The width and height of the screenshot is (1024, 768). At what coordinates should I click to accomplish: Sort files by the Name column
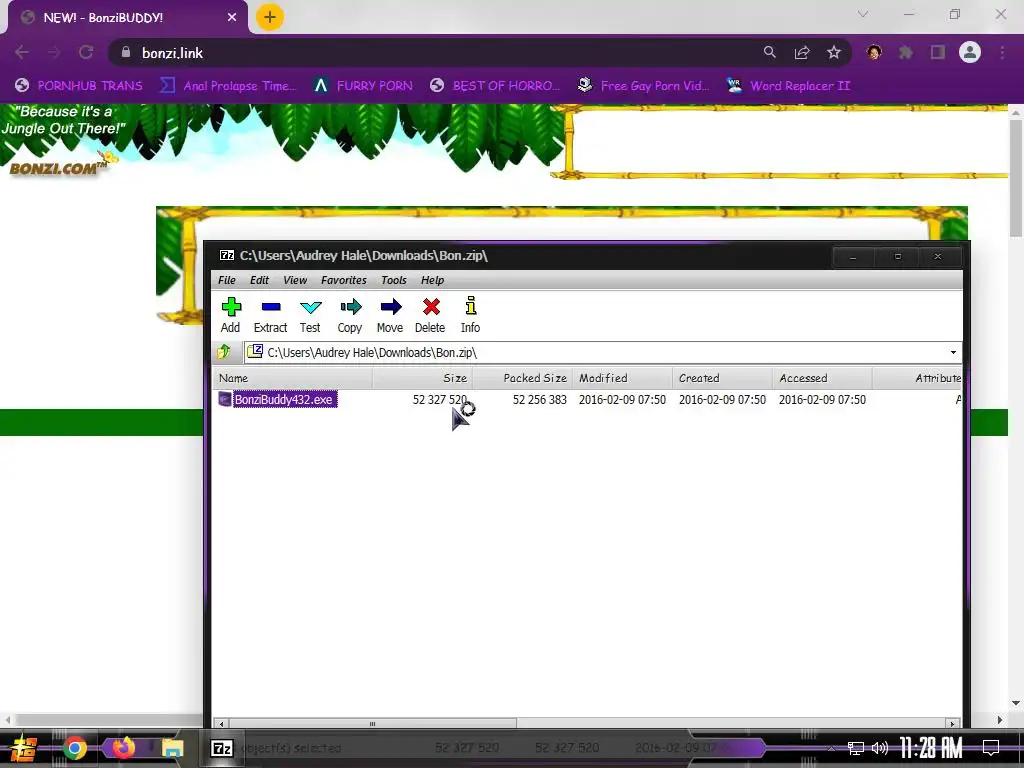[293, 378]
